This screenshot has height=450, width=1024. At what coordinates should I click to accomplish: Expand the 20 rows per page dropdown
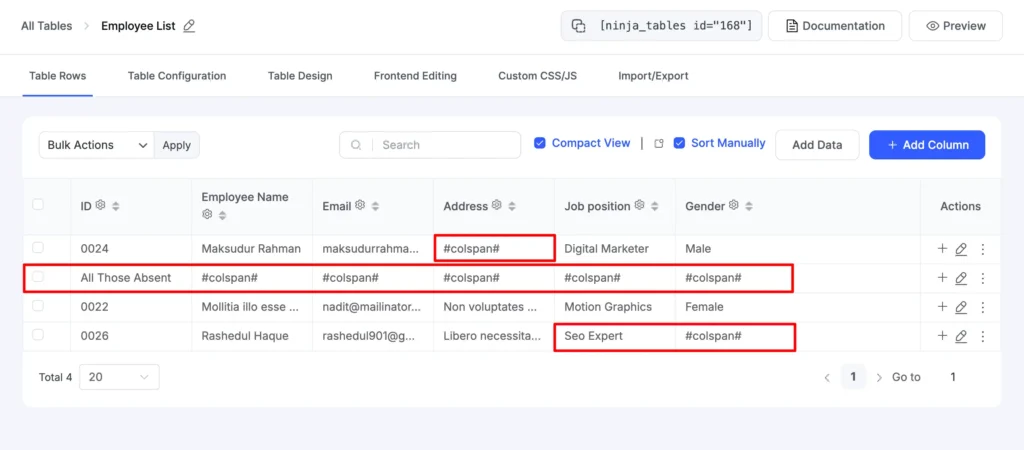pyautogui.click(x=120, y=377)
